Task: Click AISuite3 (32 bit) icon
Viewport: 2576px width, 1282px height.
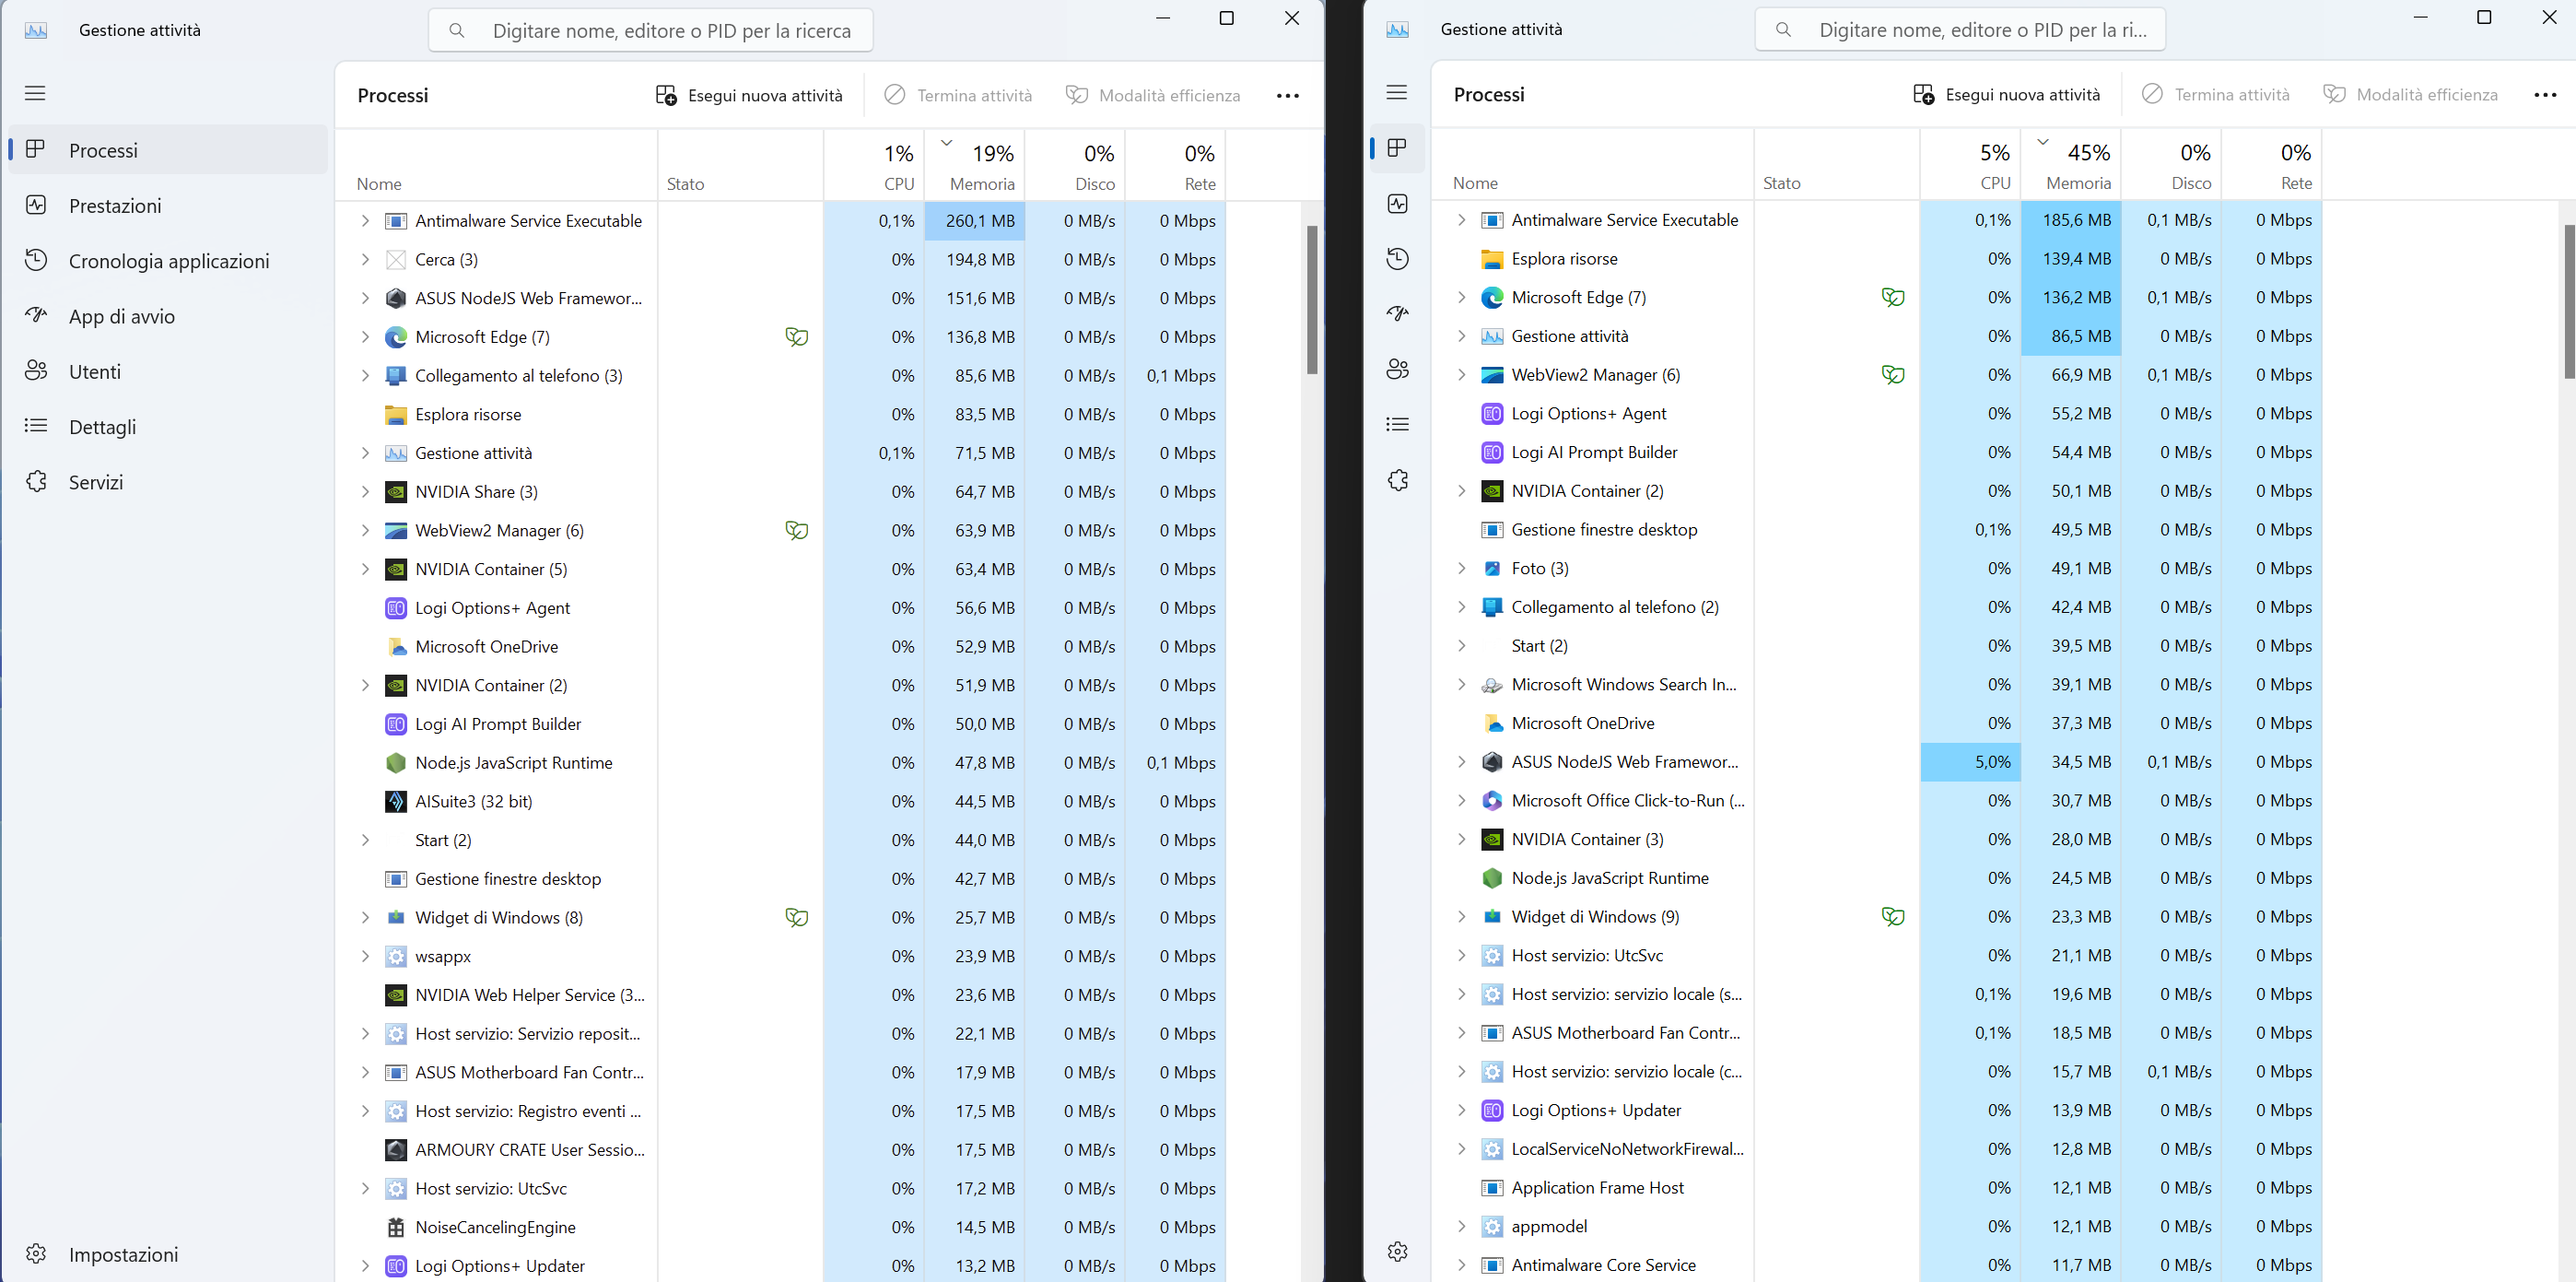Action: 396,802
